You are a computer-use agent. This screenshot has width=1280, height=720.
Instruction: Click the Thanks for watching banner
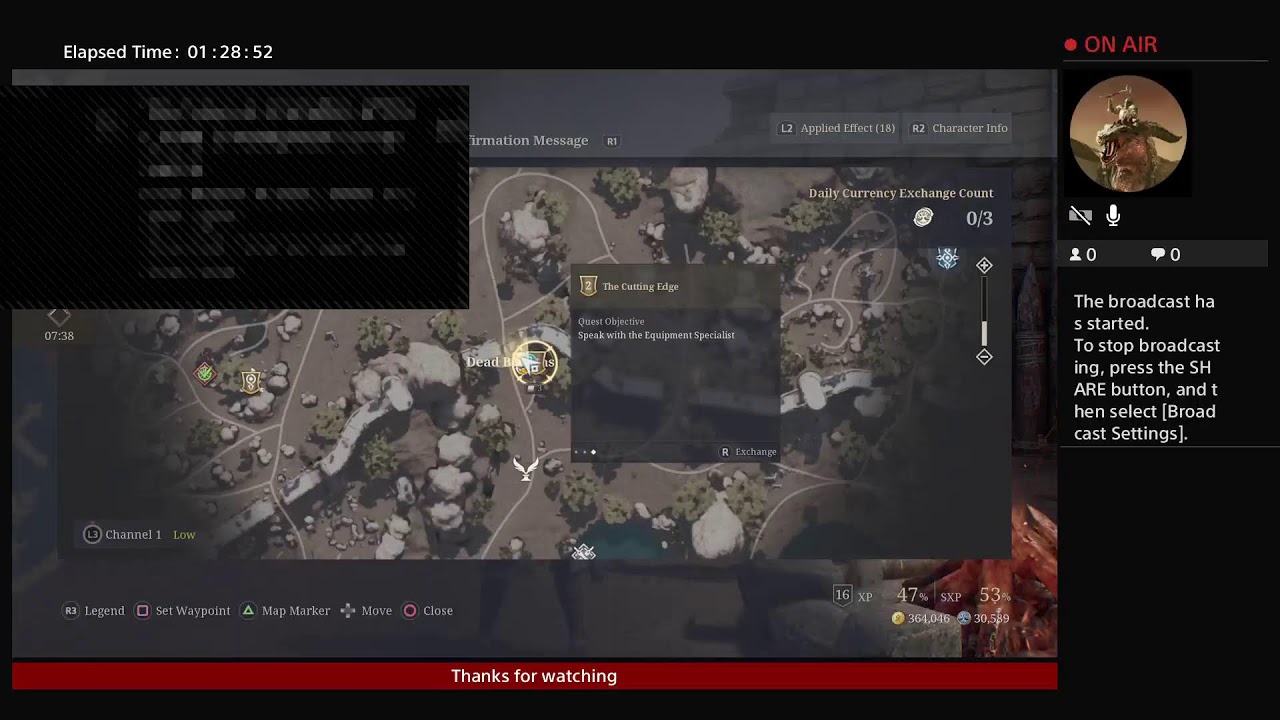534,676
